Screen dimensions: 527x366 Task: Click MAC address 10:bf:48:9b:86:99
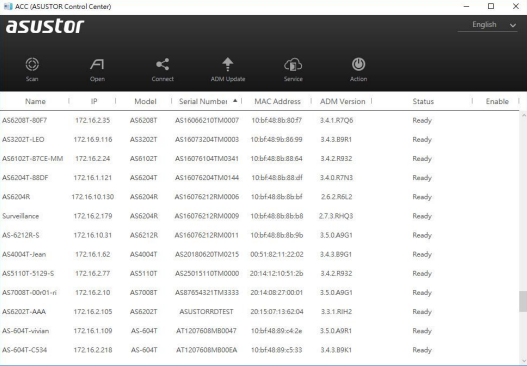(277, 139)
